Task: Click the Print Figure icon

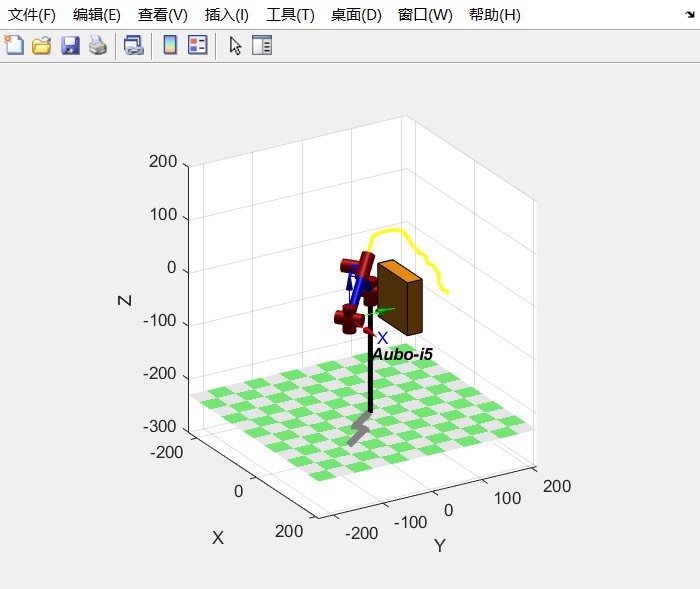Action: point(98,46)
